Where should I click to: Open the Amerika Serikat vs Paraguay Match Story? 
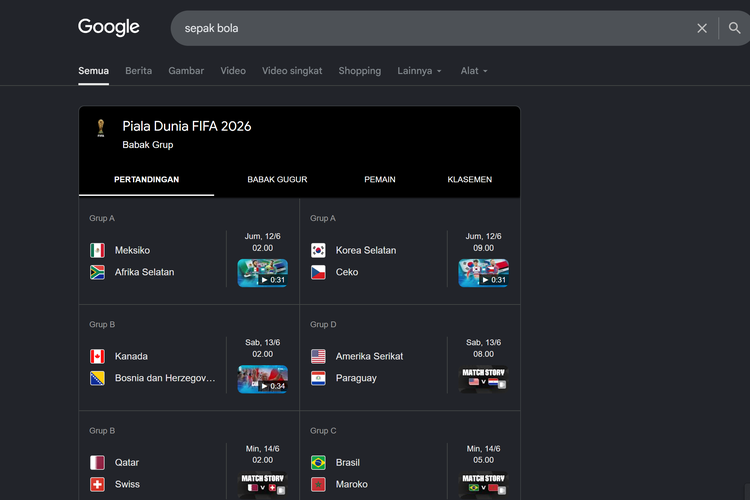(x=484, y=379)
